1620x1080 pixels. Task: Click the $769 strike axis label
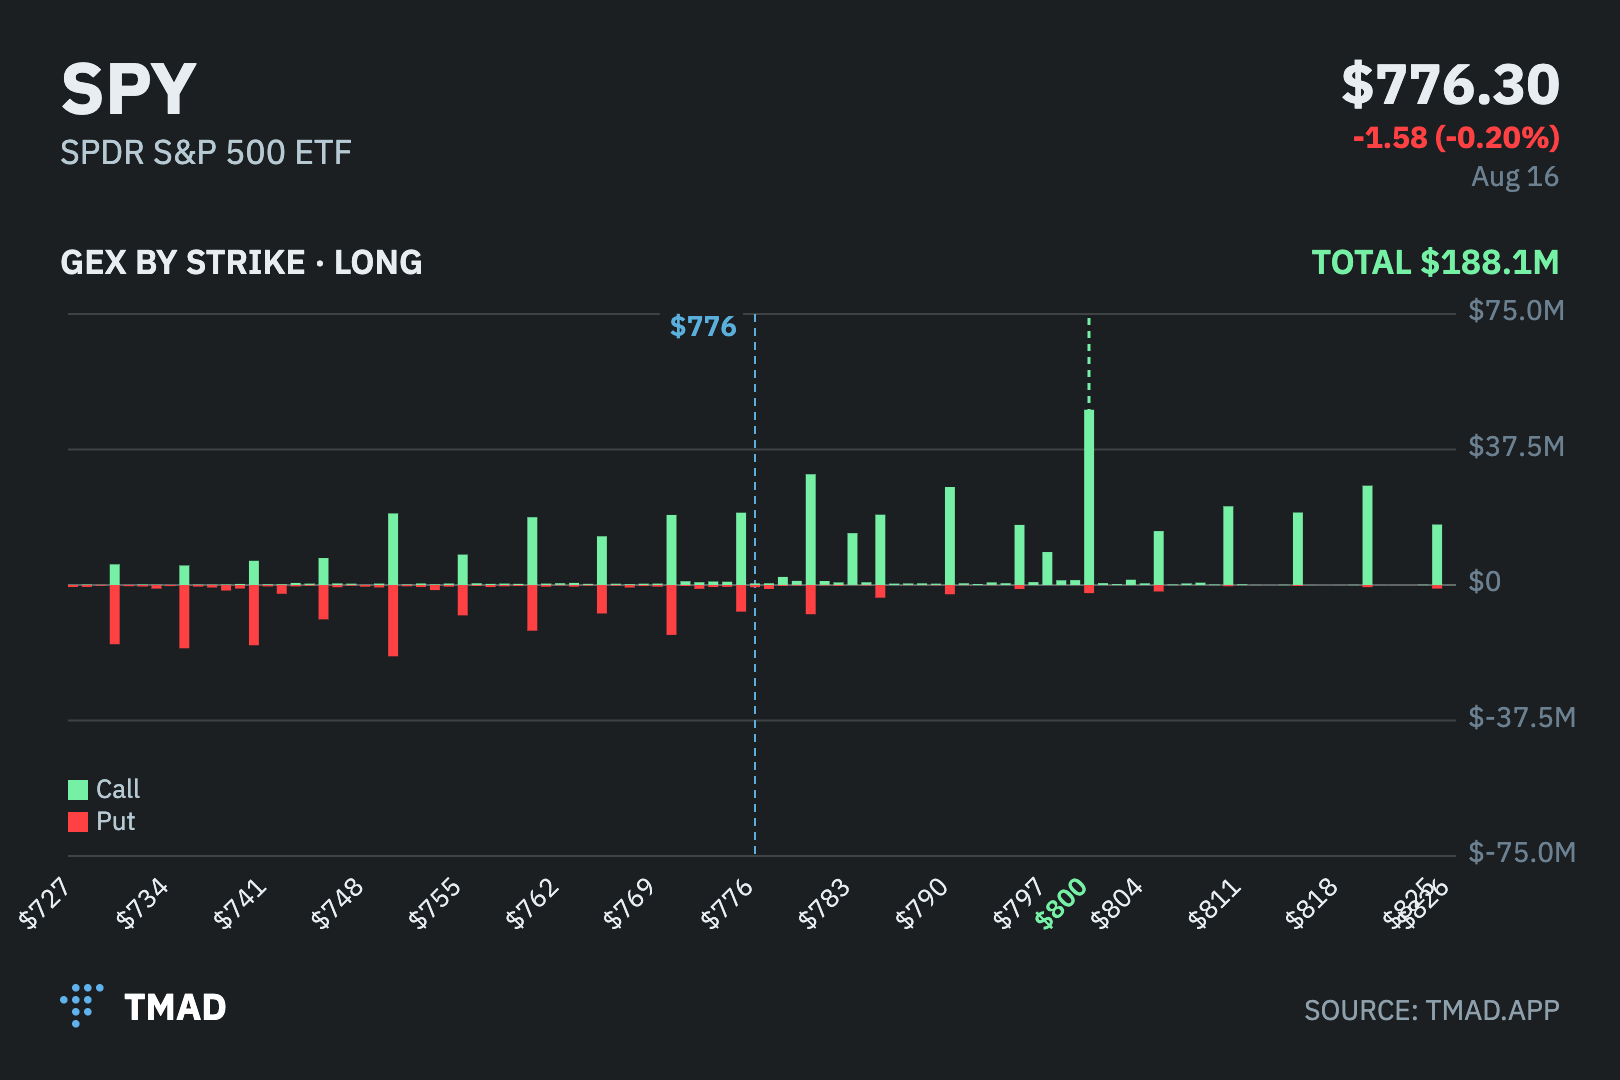click(x=630, y=902)
